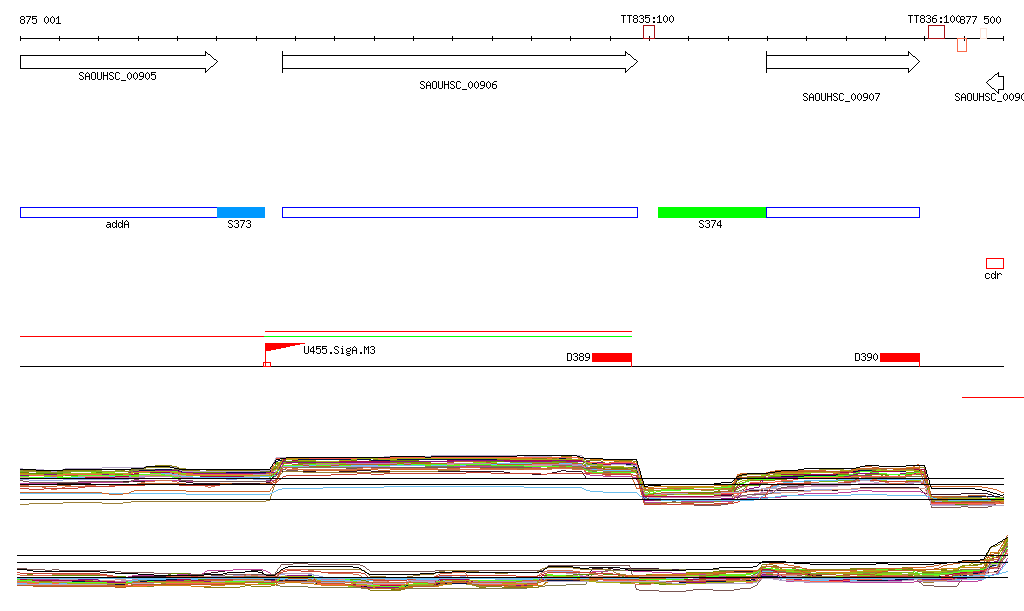
Task: Click the blue outlined box right of S374
Action: (843, 212)
